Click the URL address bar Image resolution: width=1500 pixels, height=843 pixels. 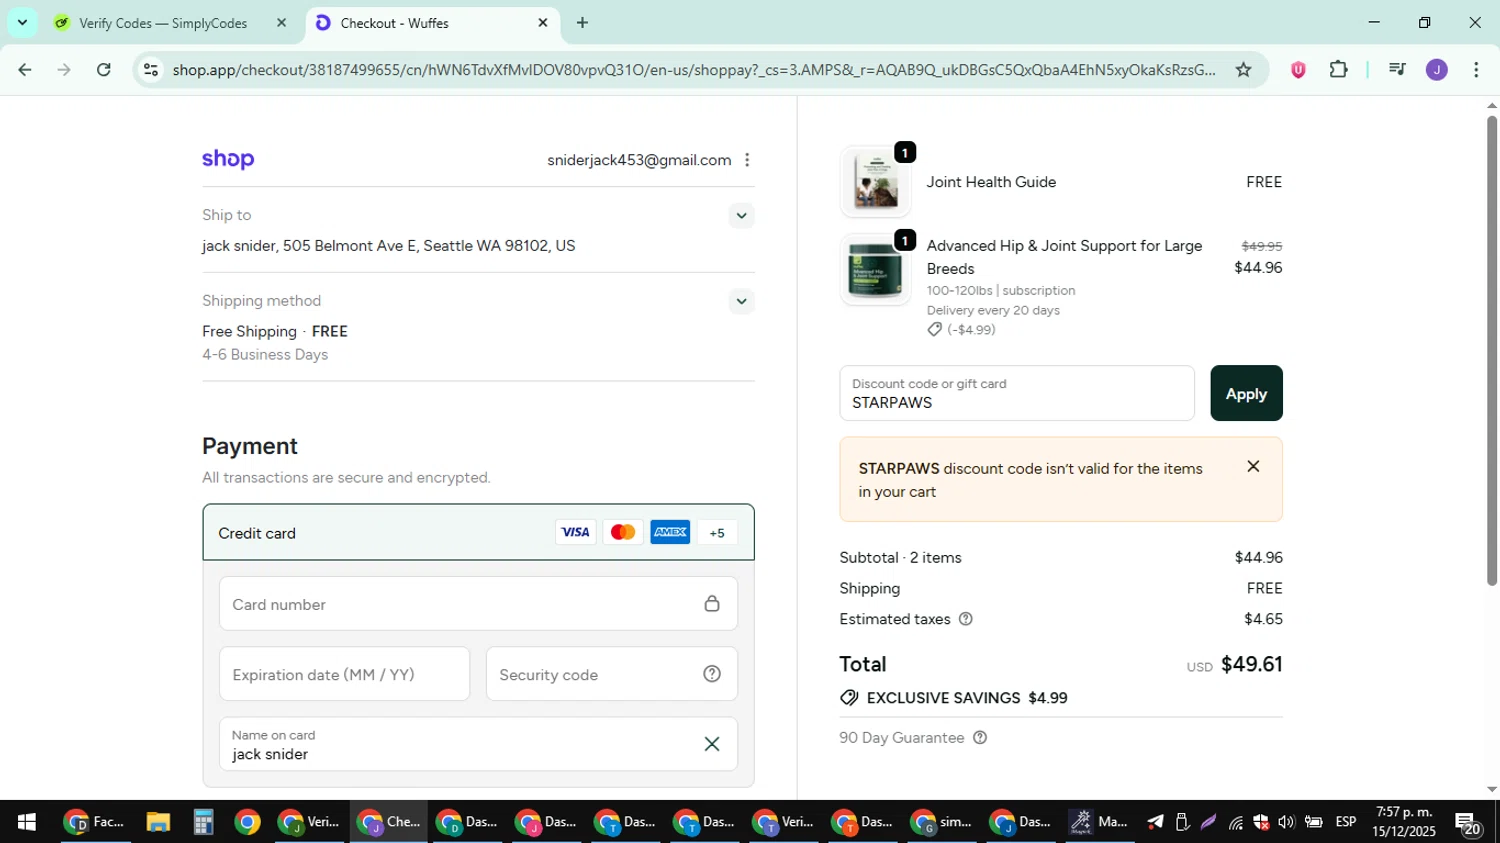point(693,70)
